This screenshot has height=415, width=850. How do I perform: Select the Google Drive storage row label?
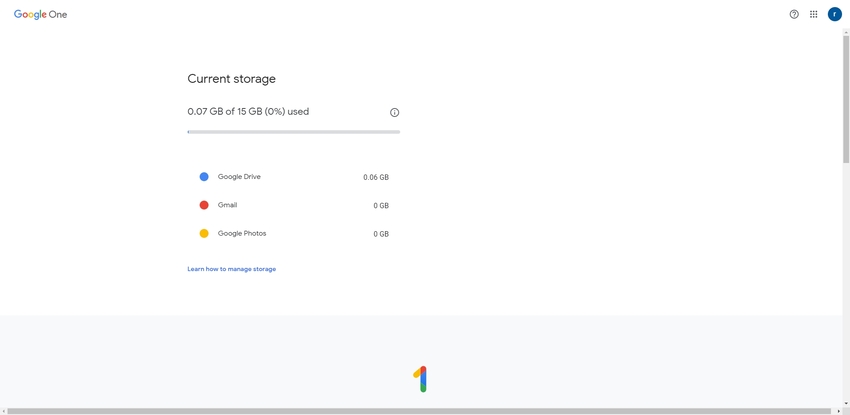point(239,177)
